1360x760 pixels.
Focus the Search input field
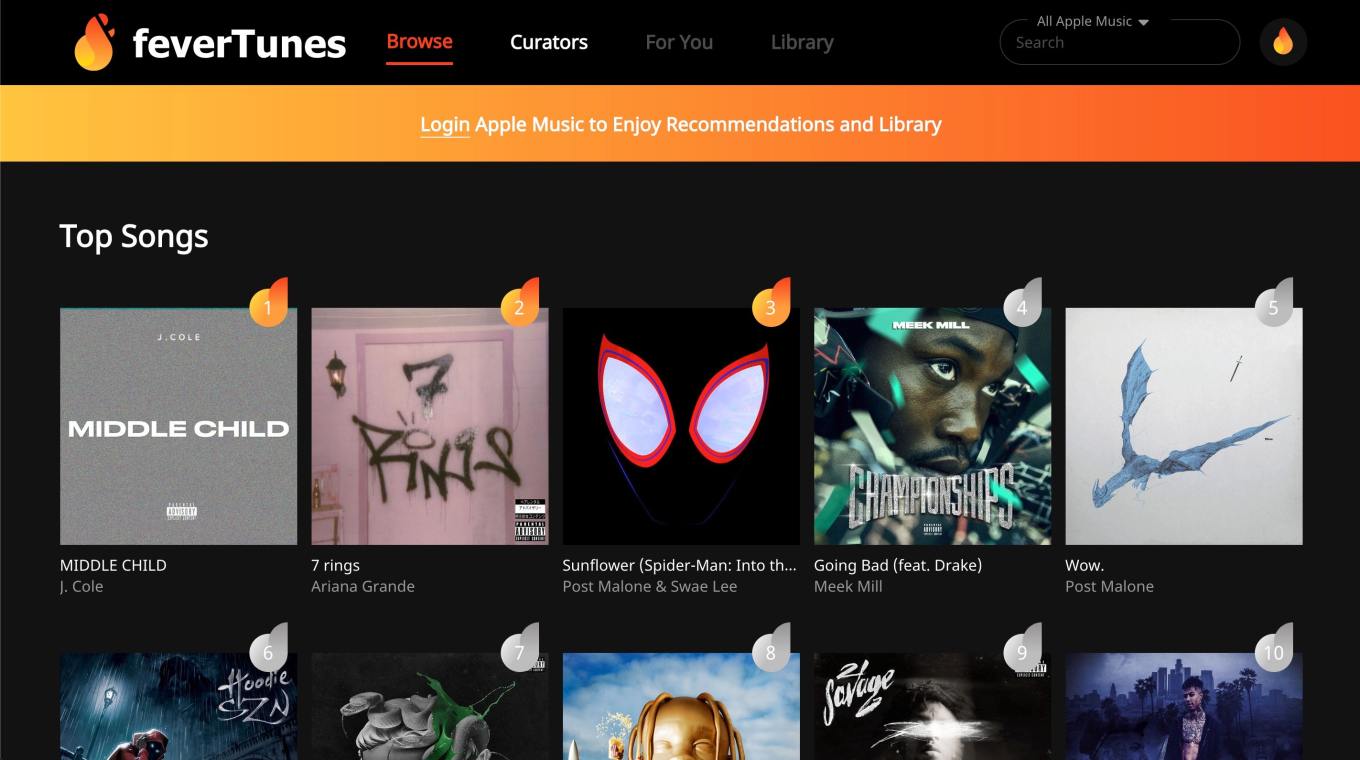tap(1120, 42)
